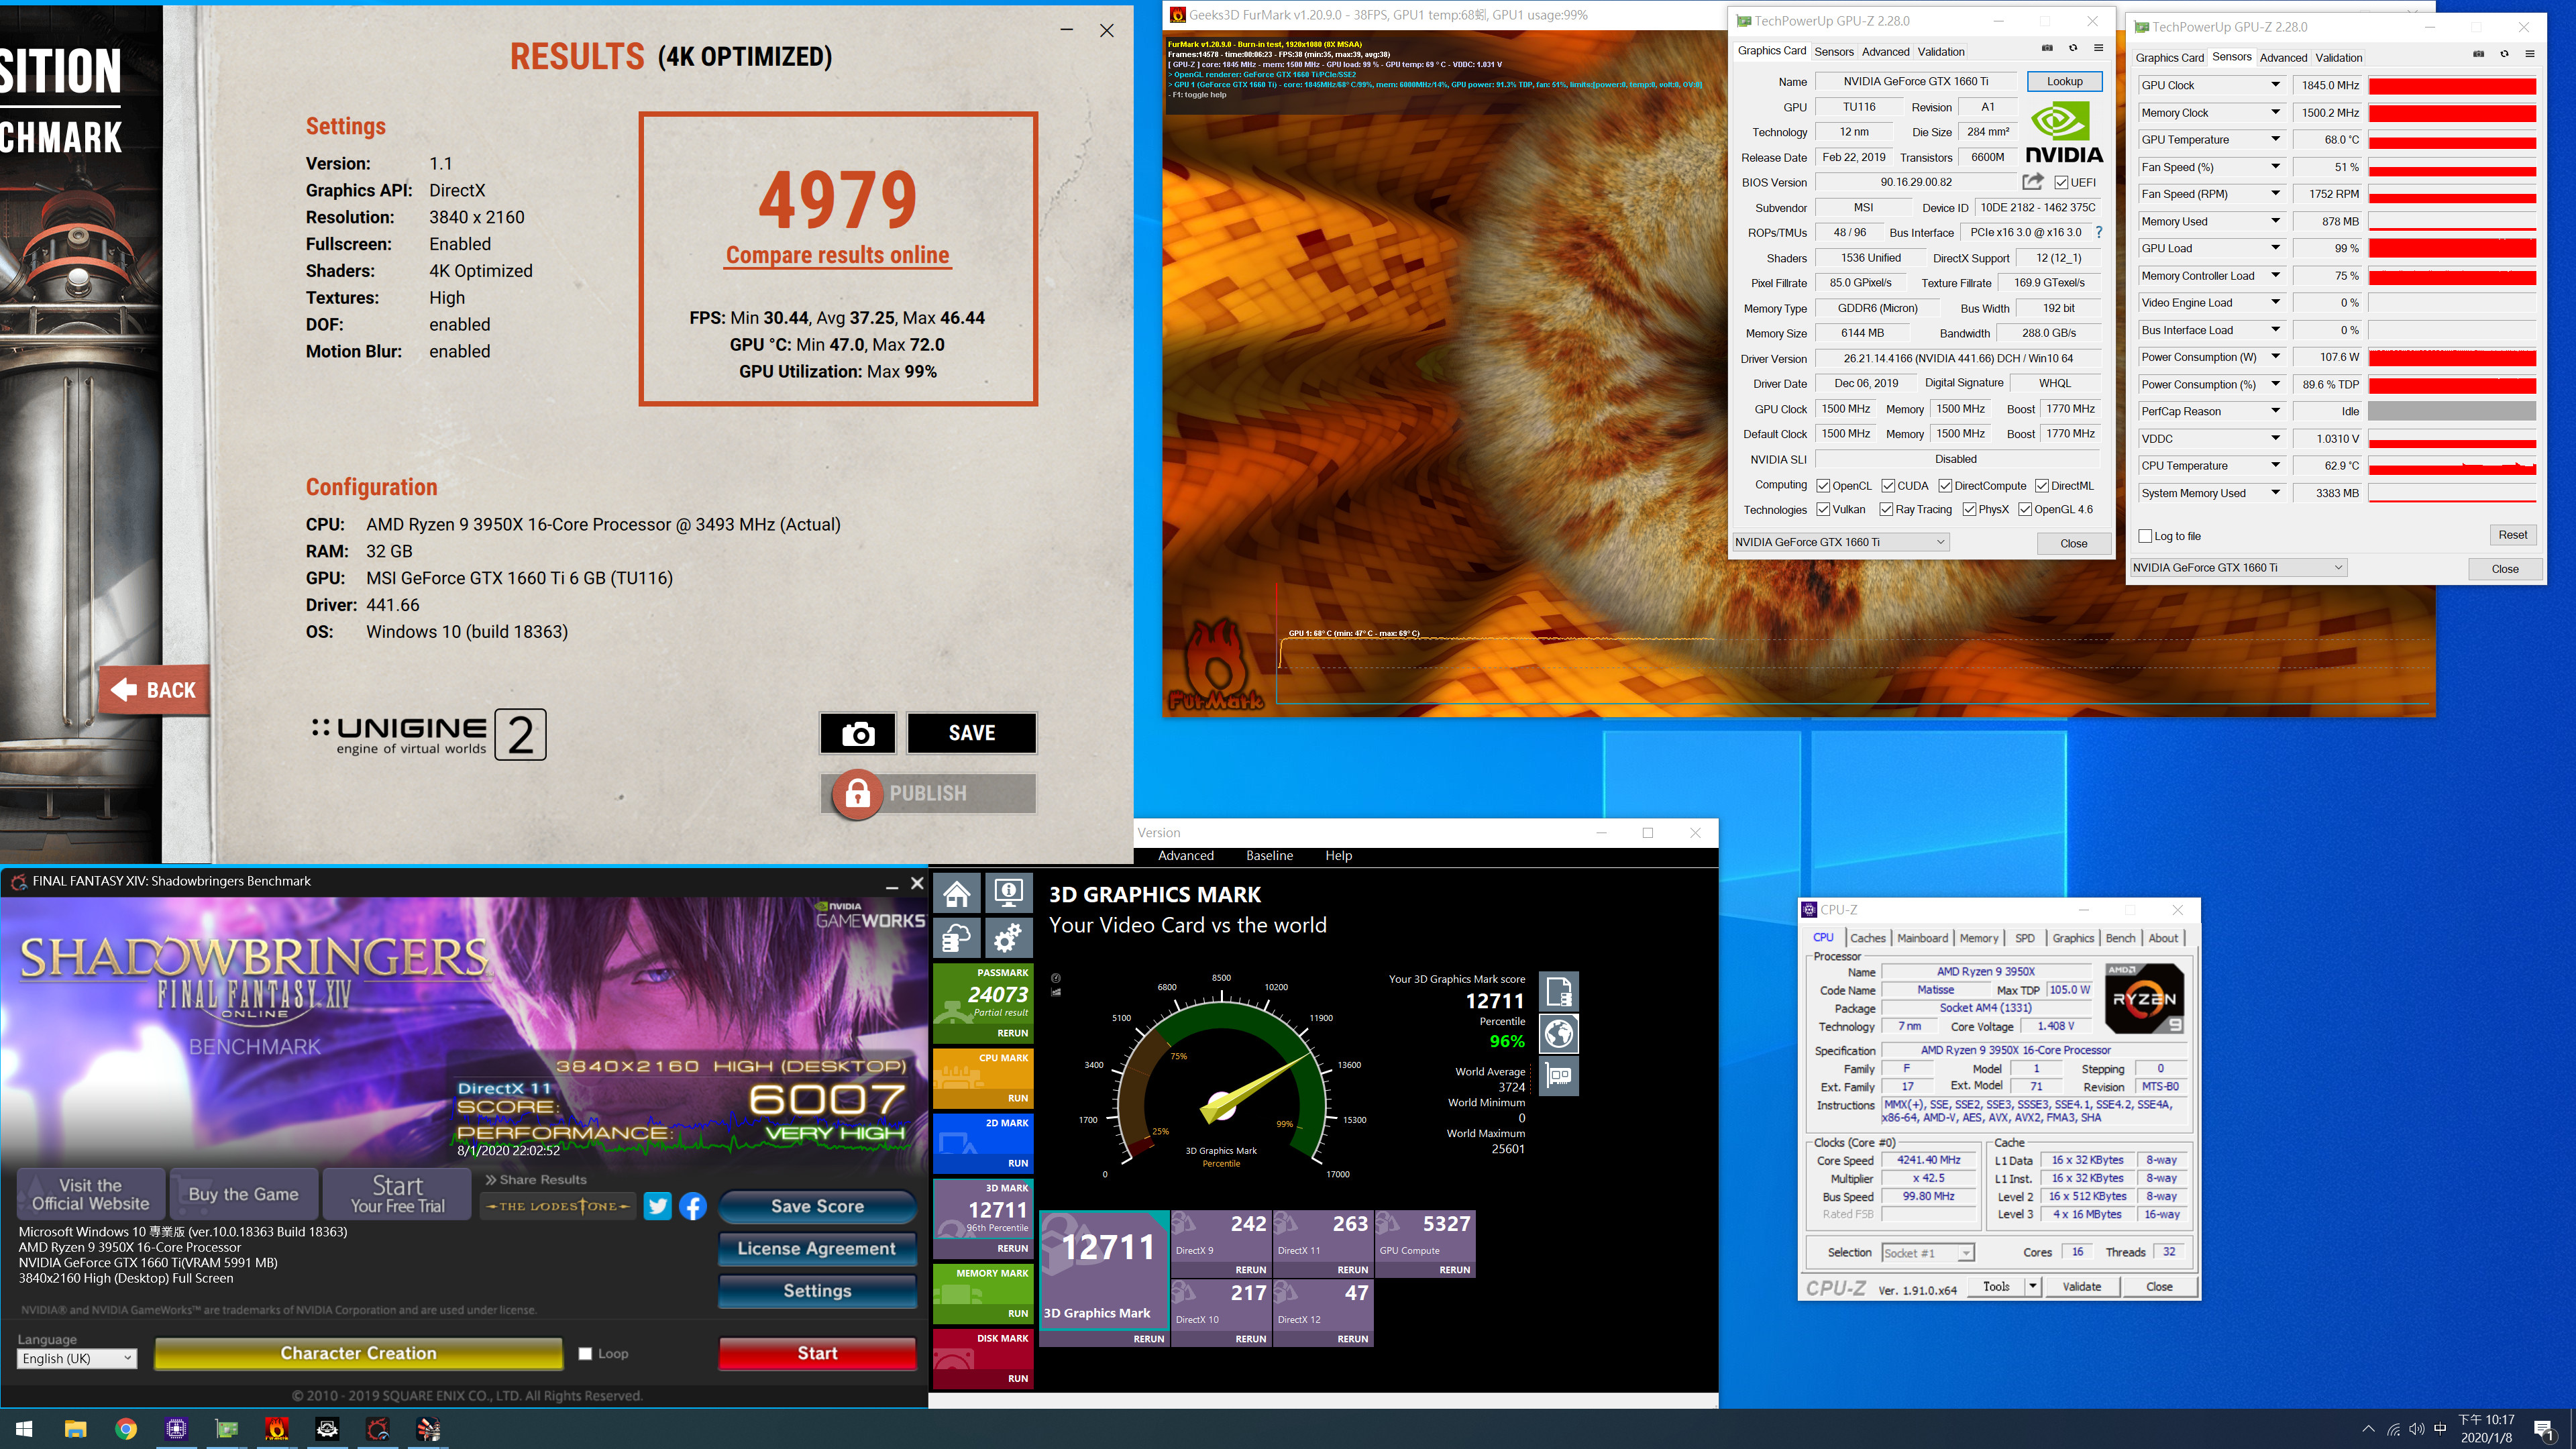Click the small gauge view icon above the dial

[1056, 978]
